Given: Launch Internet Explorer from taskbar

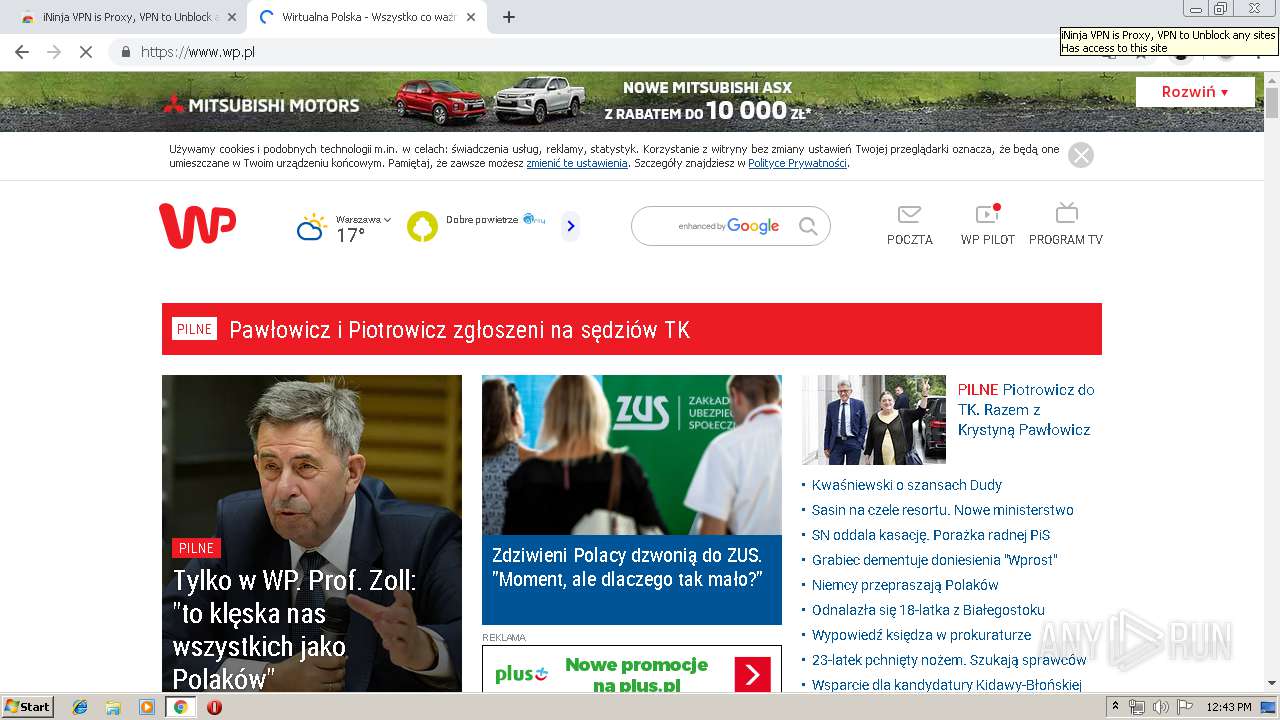Looking at the screenshot, I should 80,707.
